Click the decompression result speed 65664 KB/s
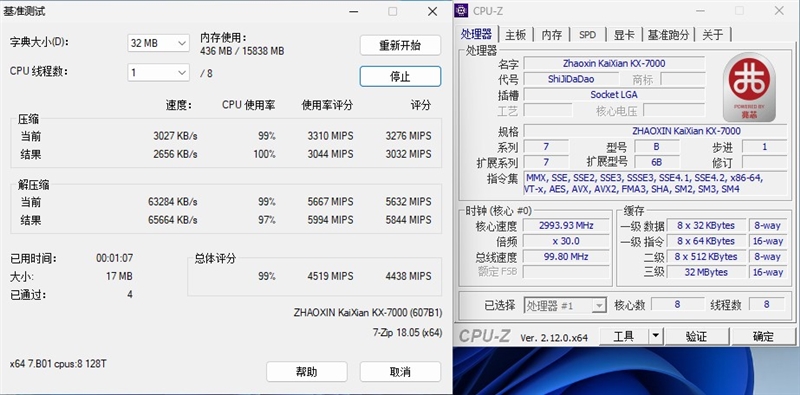The width and height of the screenshot is (800, 395). tap(172, 220)
